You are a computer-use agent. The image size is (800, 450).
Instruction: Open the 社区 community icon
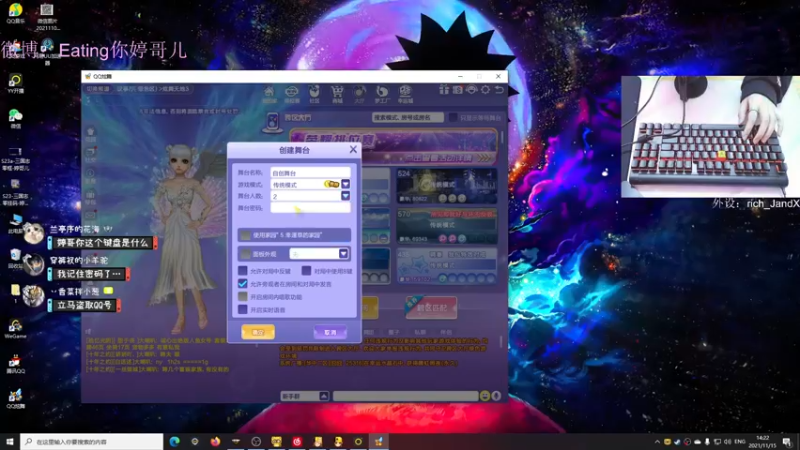coord(314,94)
